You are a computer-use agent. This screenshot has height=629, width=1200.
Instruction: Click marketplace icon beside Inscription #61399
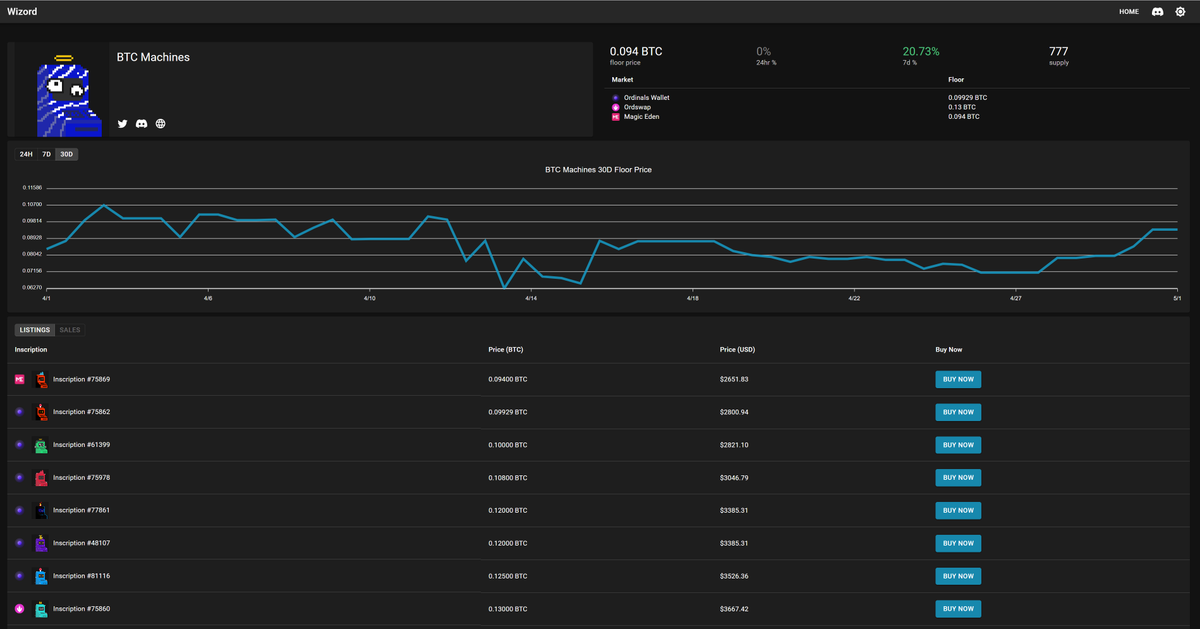pyautogui.click(x=19, y=445)
